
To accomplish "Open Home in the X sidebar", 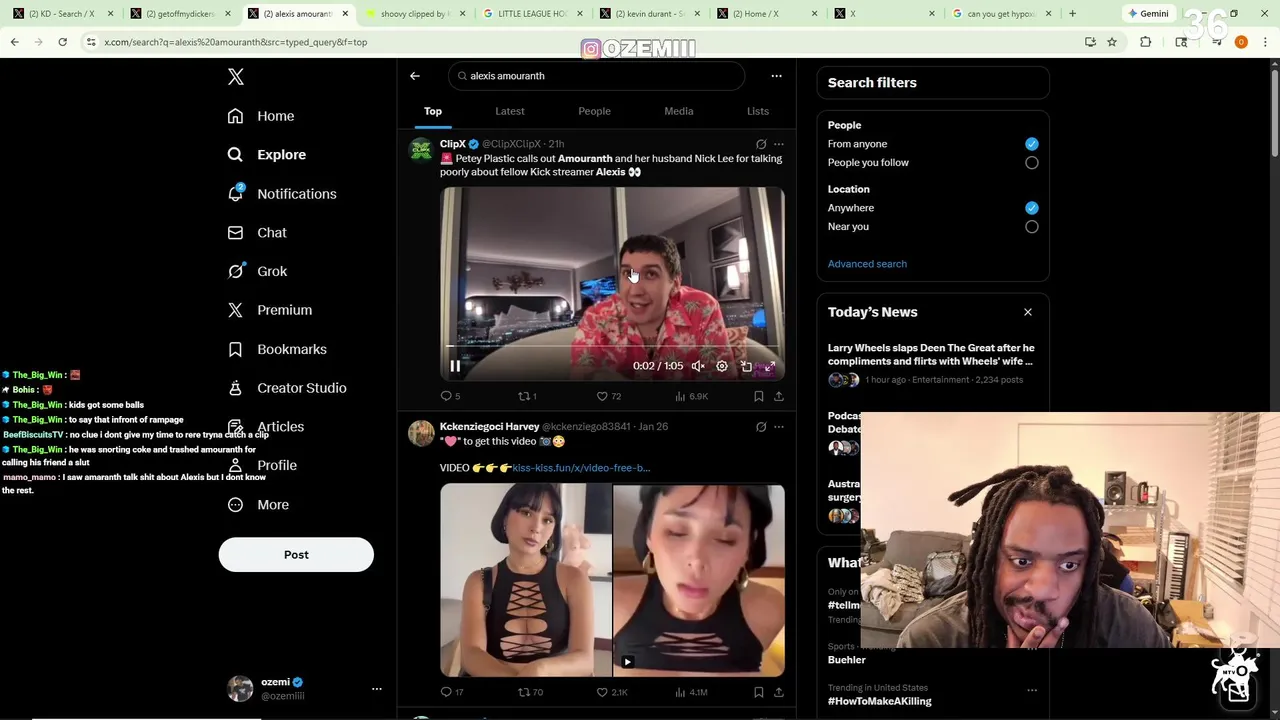I will 261,116.
